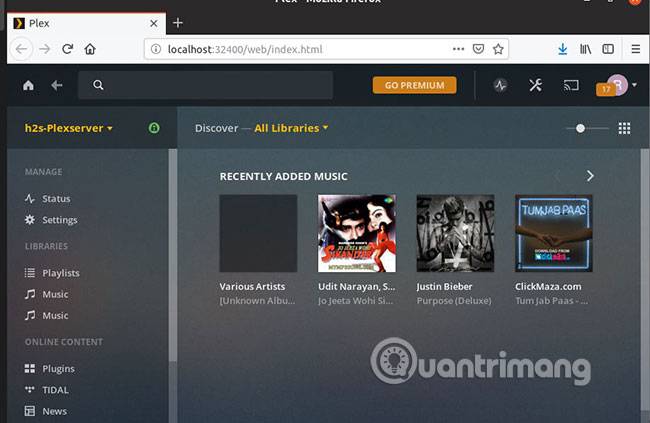Open Firefox hamburger menu
Image resolution: width=650 pixels, height=423 pixels.
click(635, 49)
